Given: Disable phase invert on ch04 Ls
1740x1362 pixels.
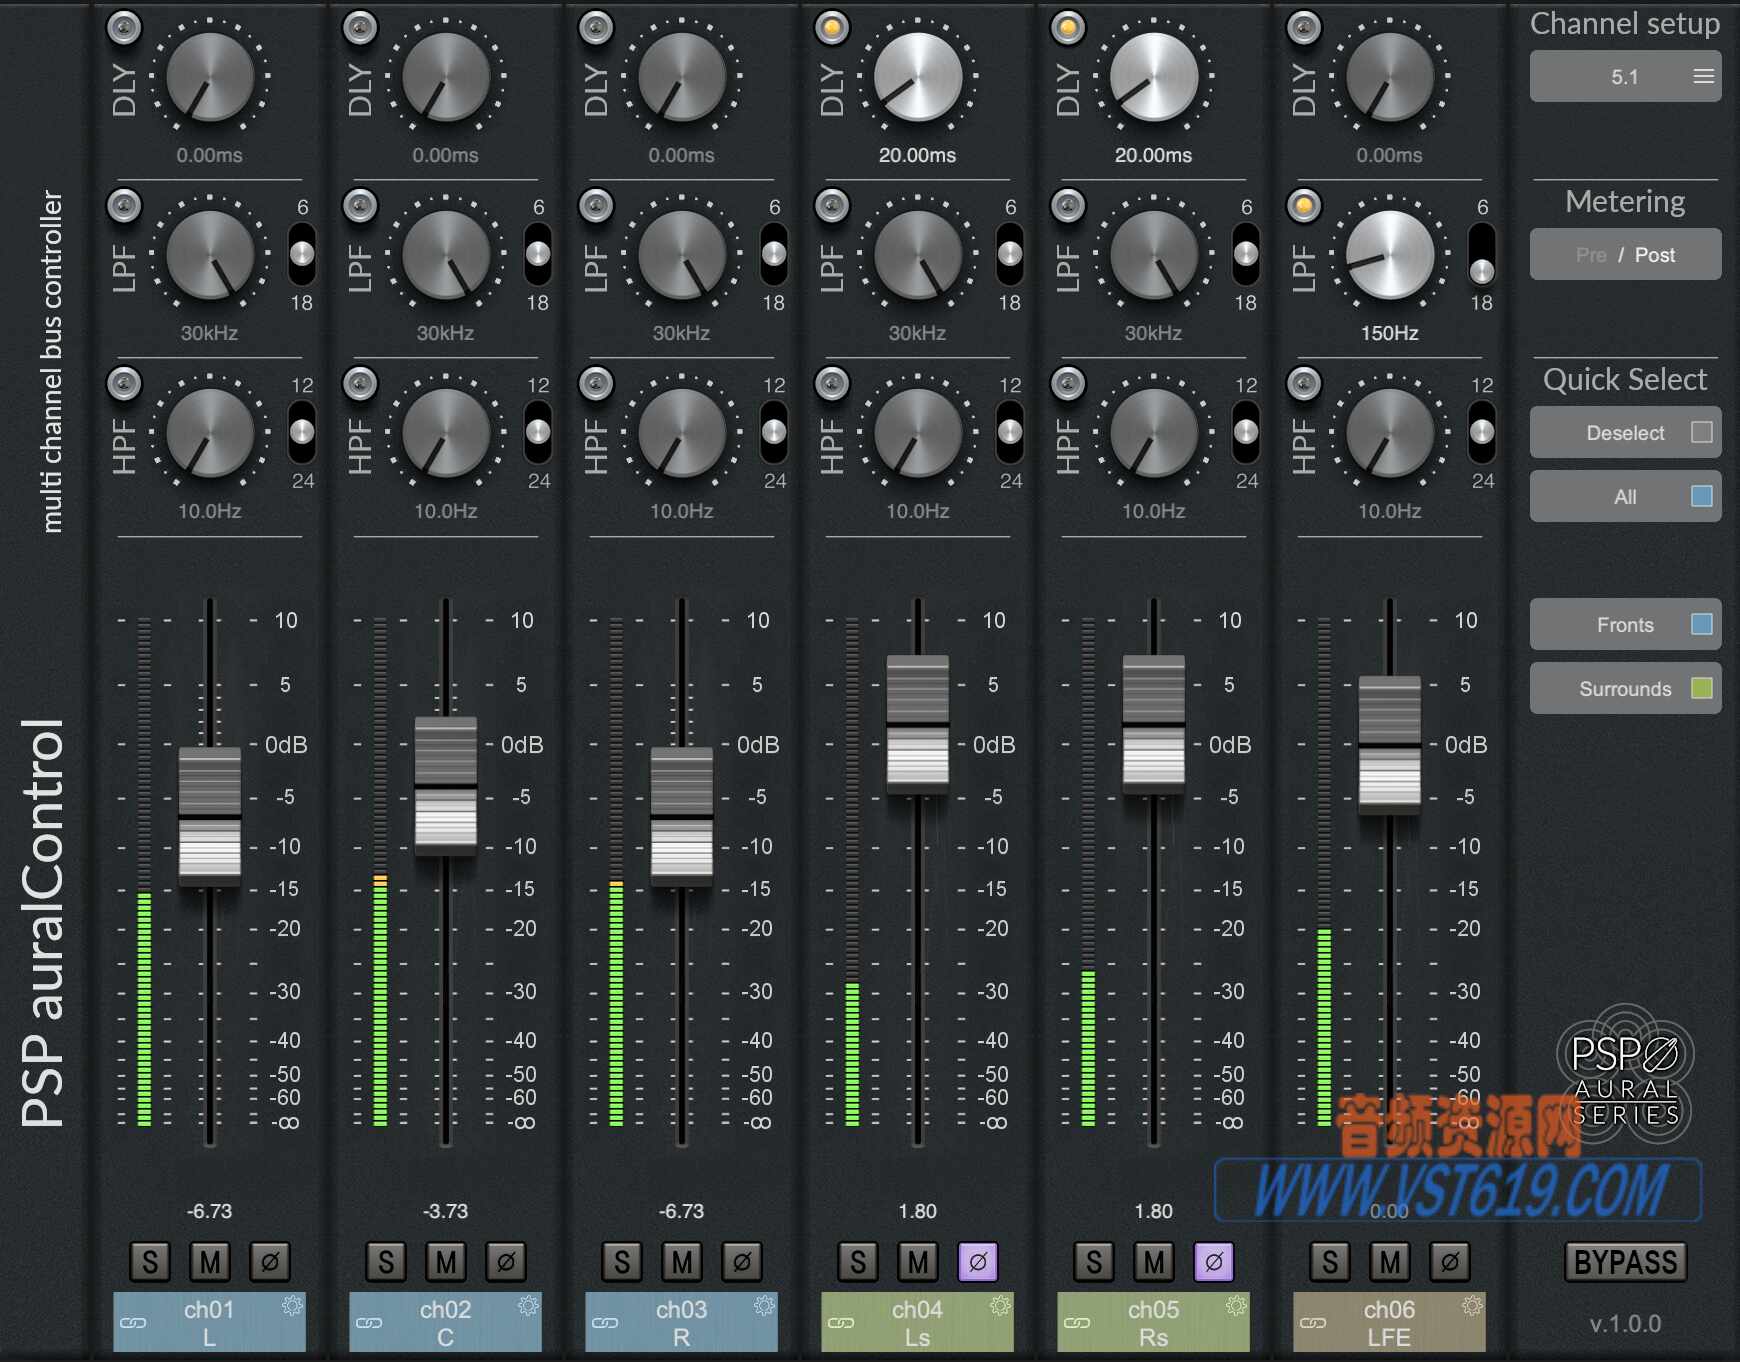Looking at the screenshot, I should pyautogui.click(x=978, y=1262).
